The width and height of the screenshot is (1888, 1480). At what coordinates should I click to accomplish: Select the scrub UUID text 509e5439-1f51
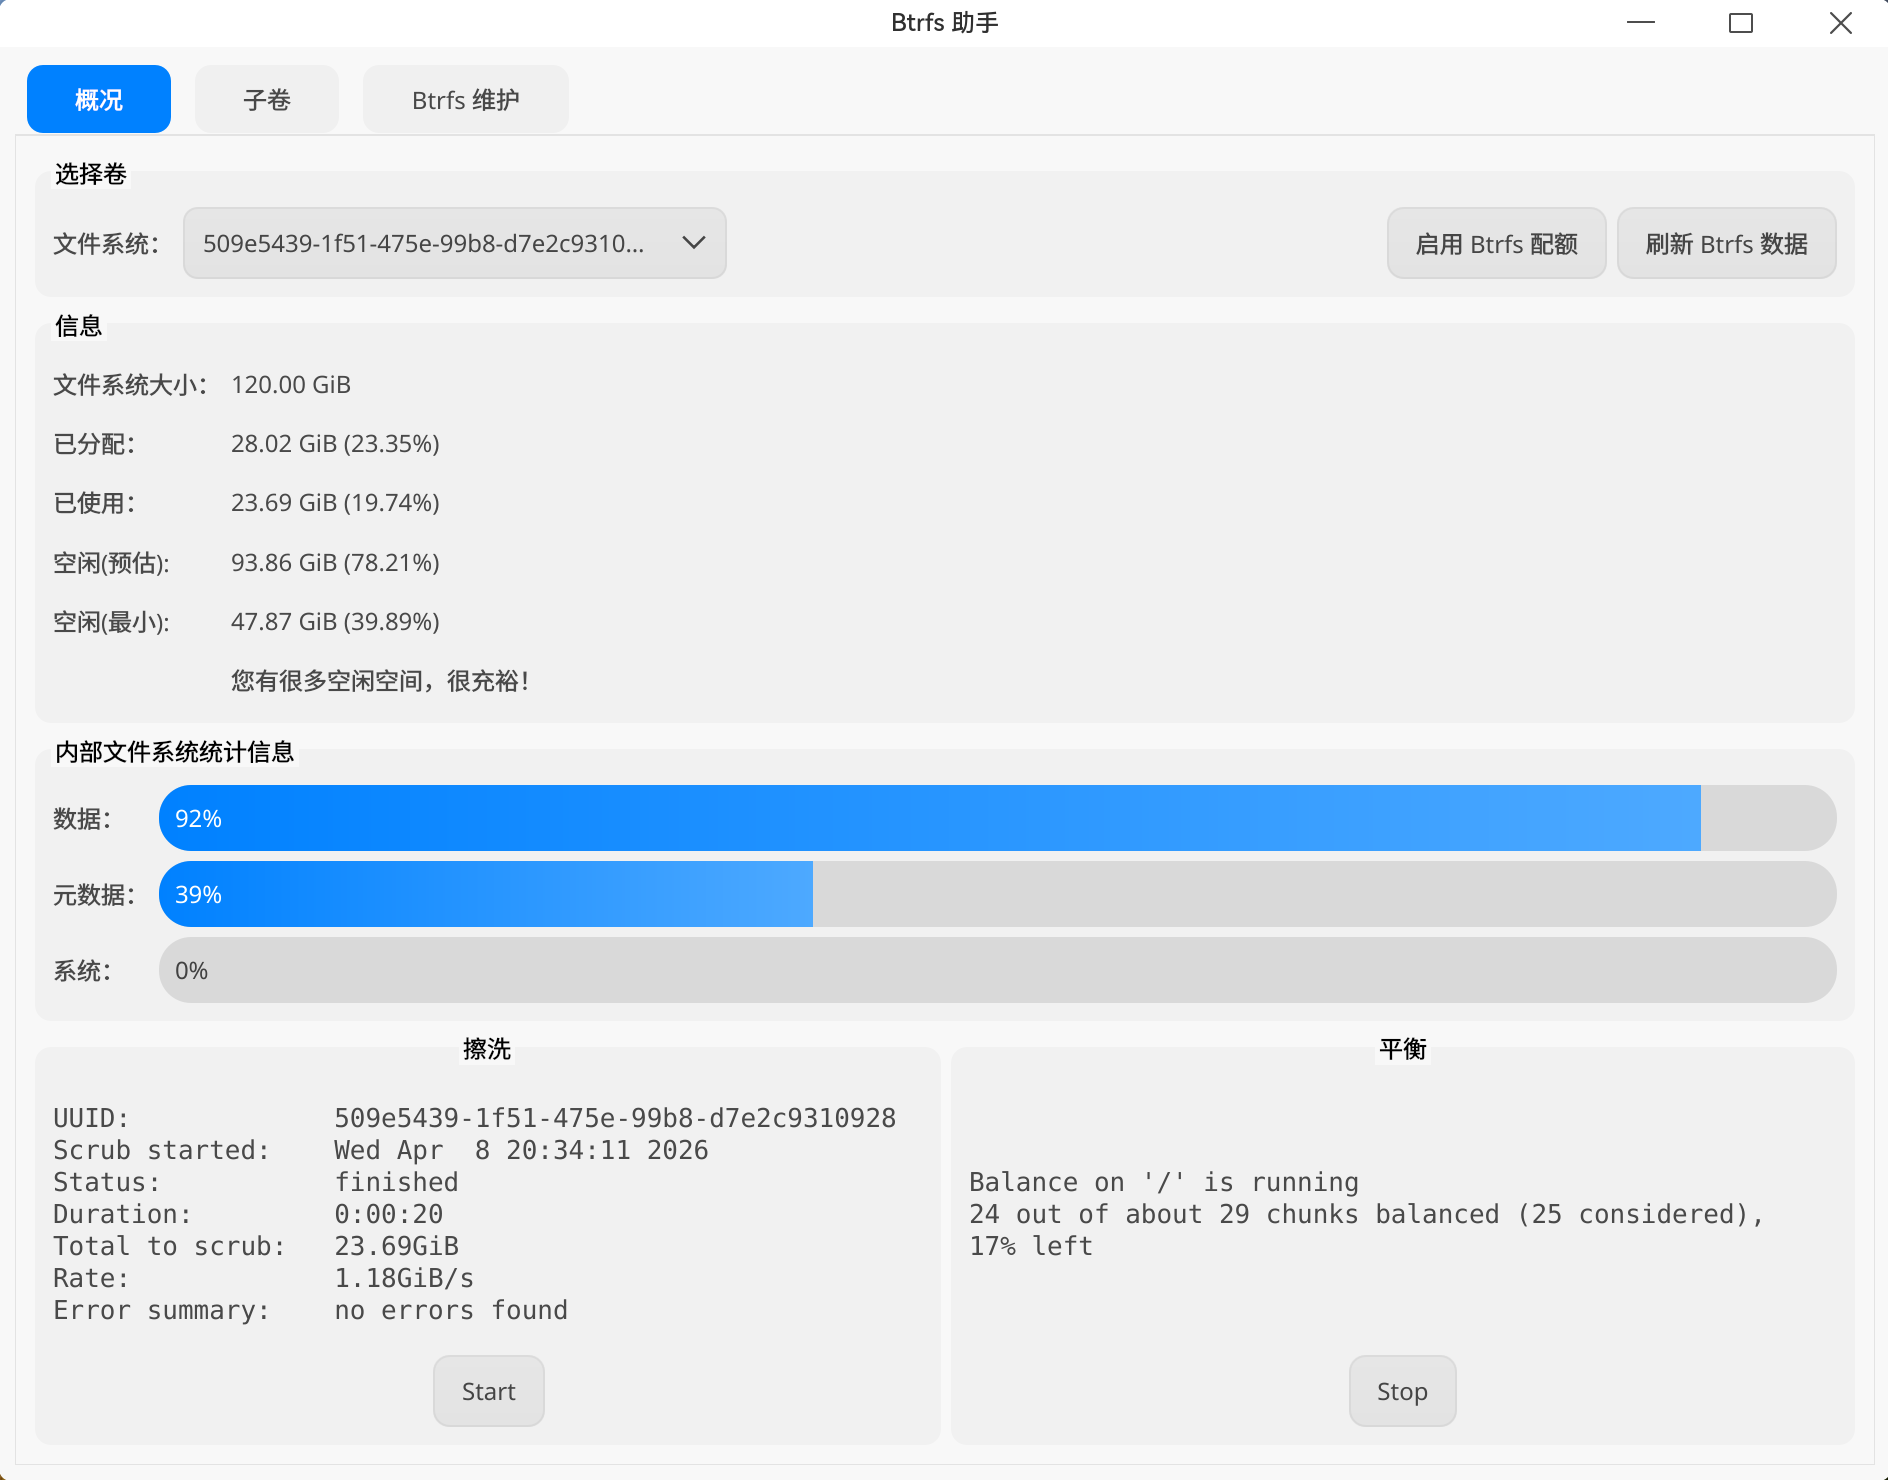pos(614,1118)
